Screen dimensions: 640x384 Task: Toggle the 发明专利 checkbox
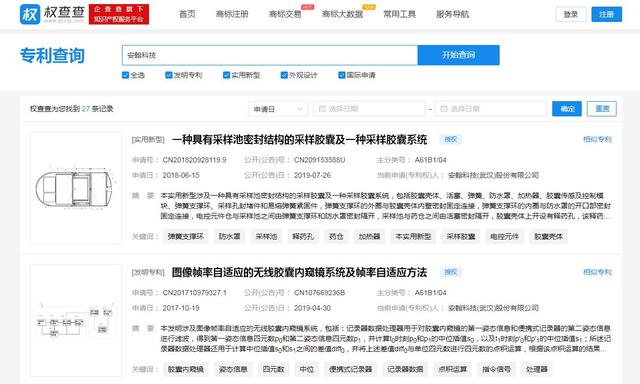click(169, 75)
